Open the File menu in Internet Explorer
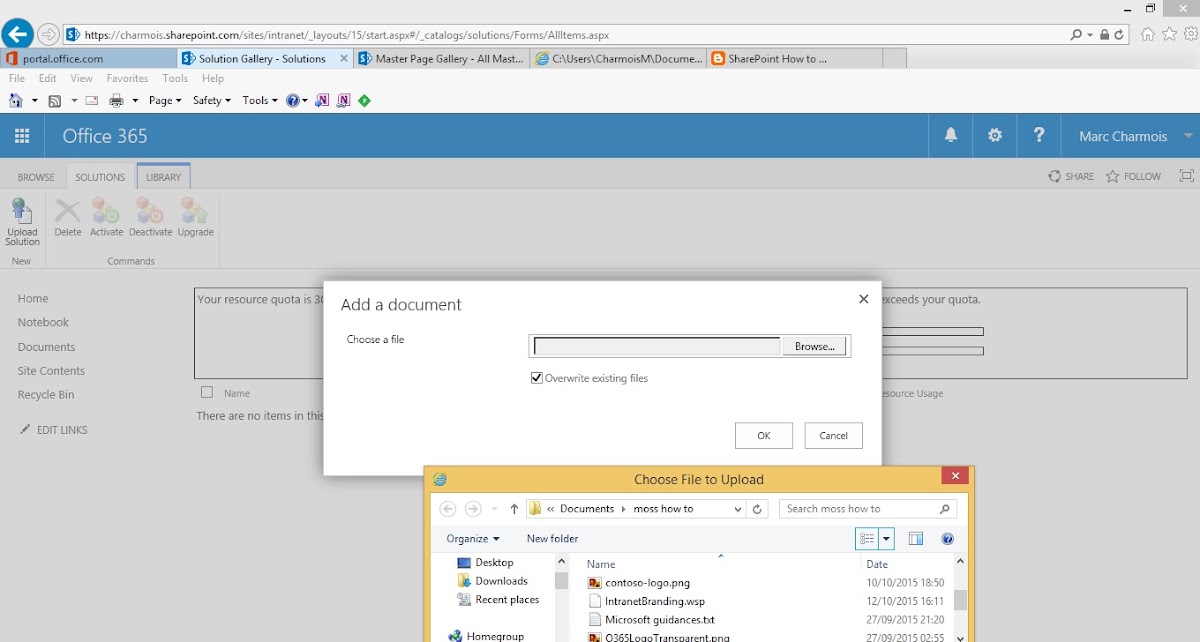 click(18, 78)
